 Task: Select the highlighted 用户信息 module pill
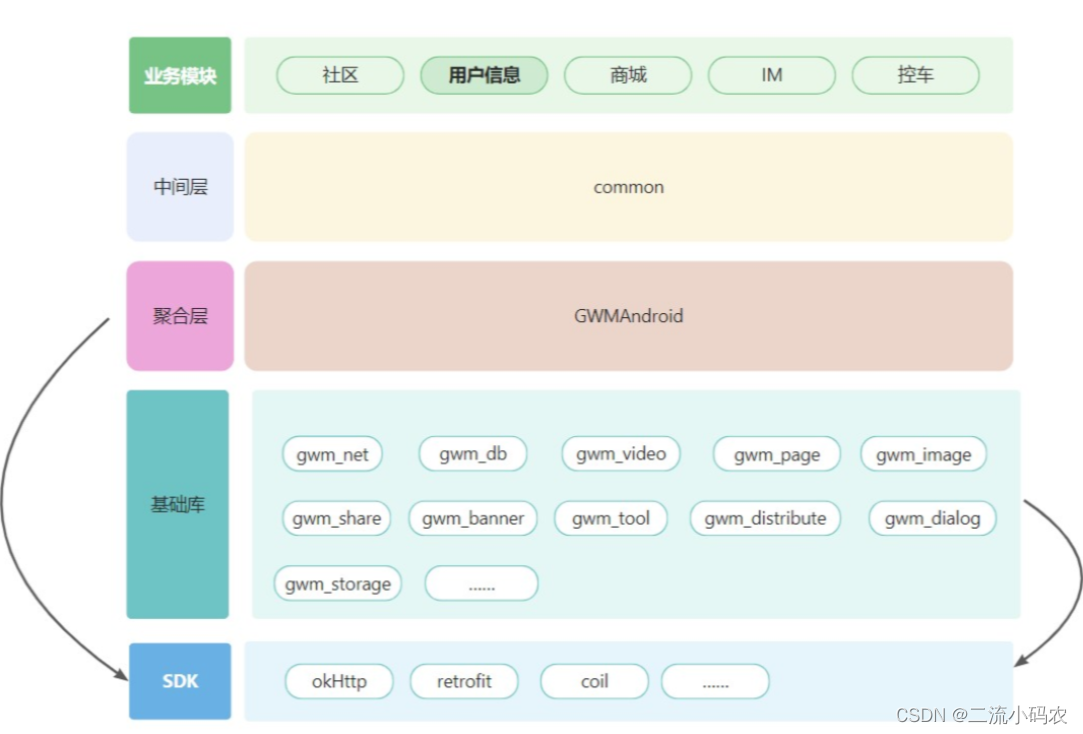point(484,75)
